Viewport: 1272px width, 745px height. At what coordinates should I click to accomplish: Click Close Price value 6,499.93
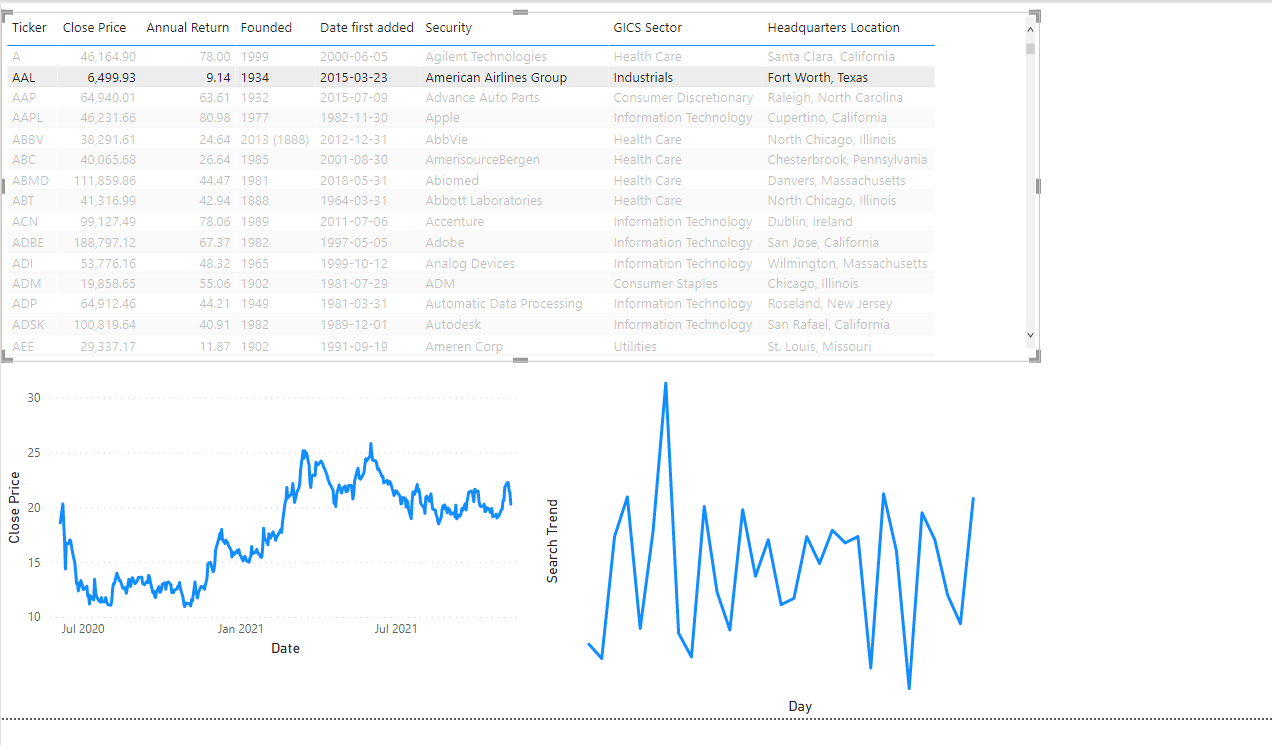(x=111, y=78)
